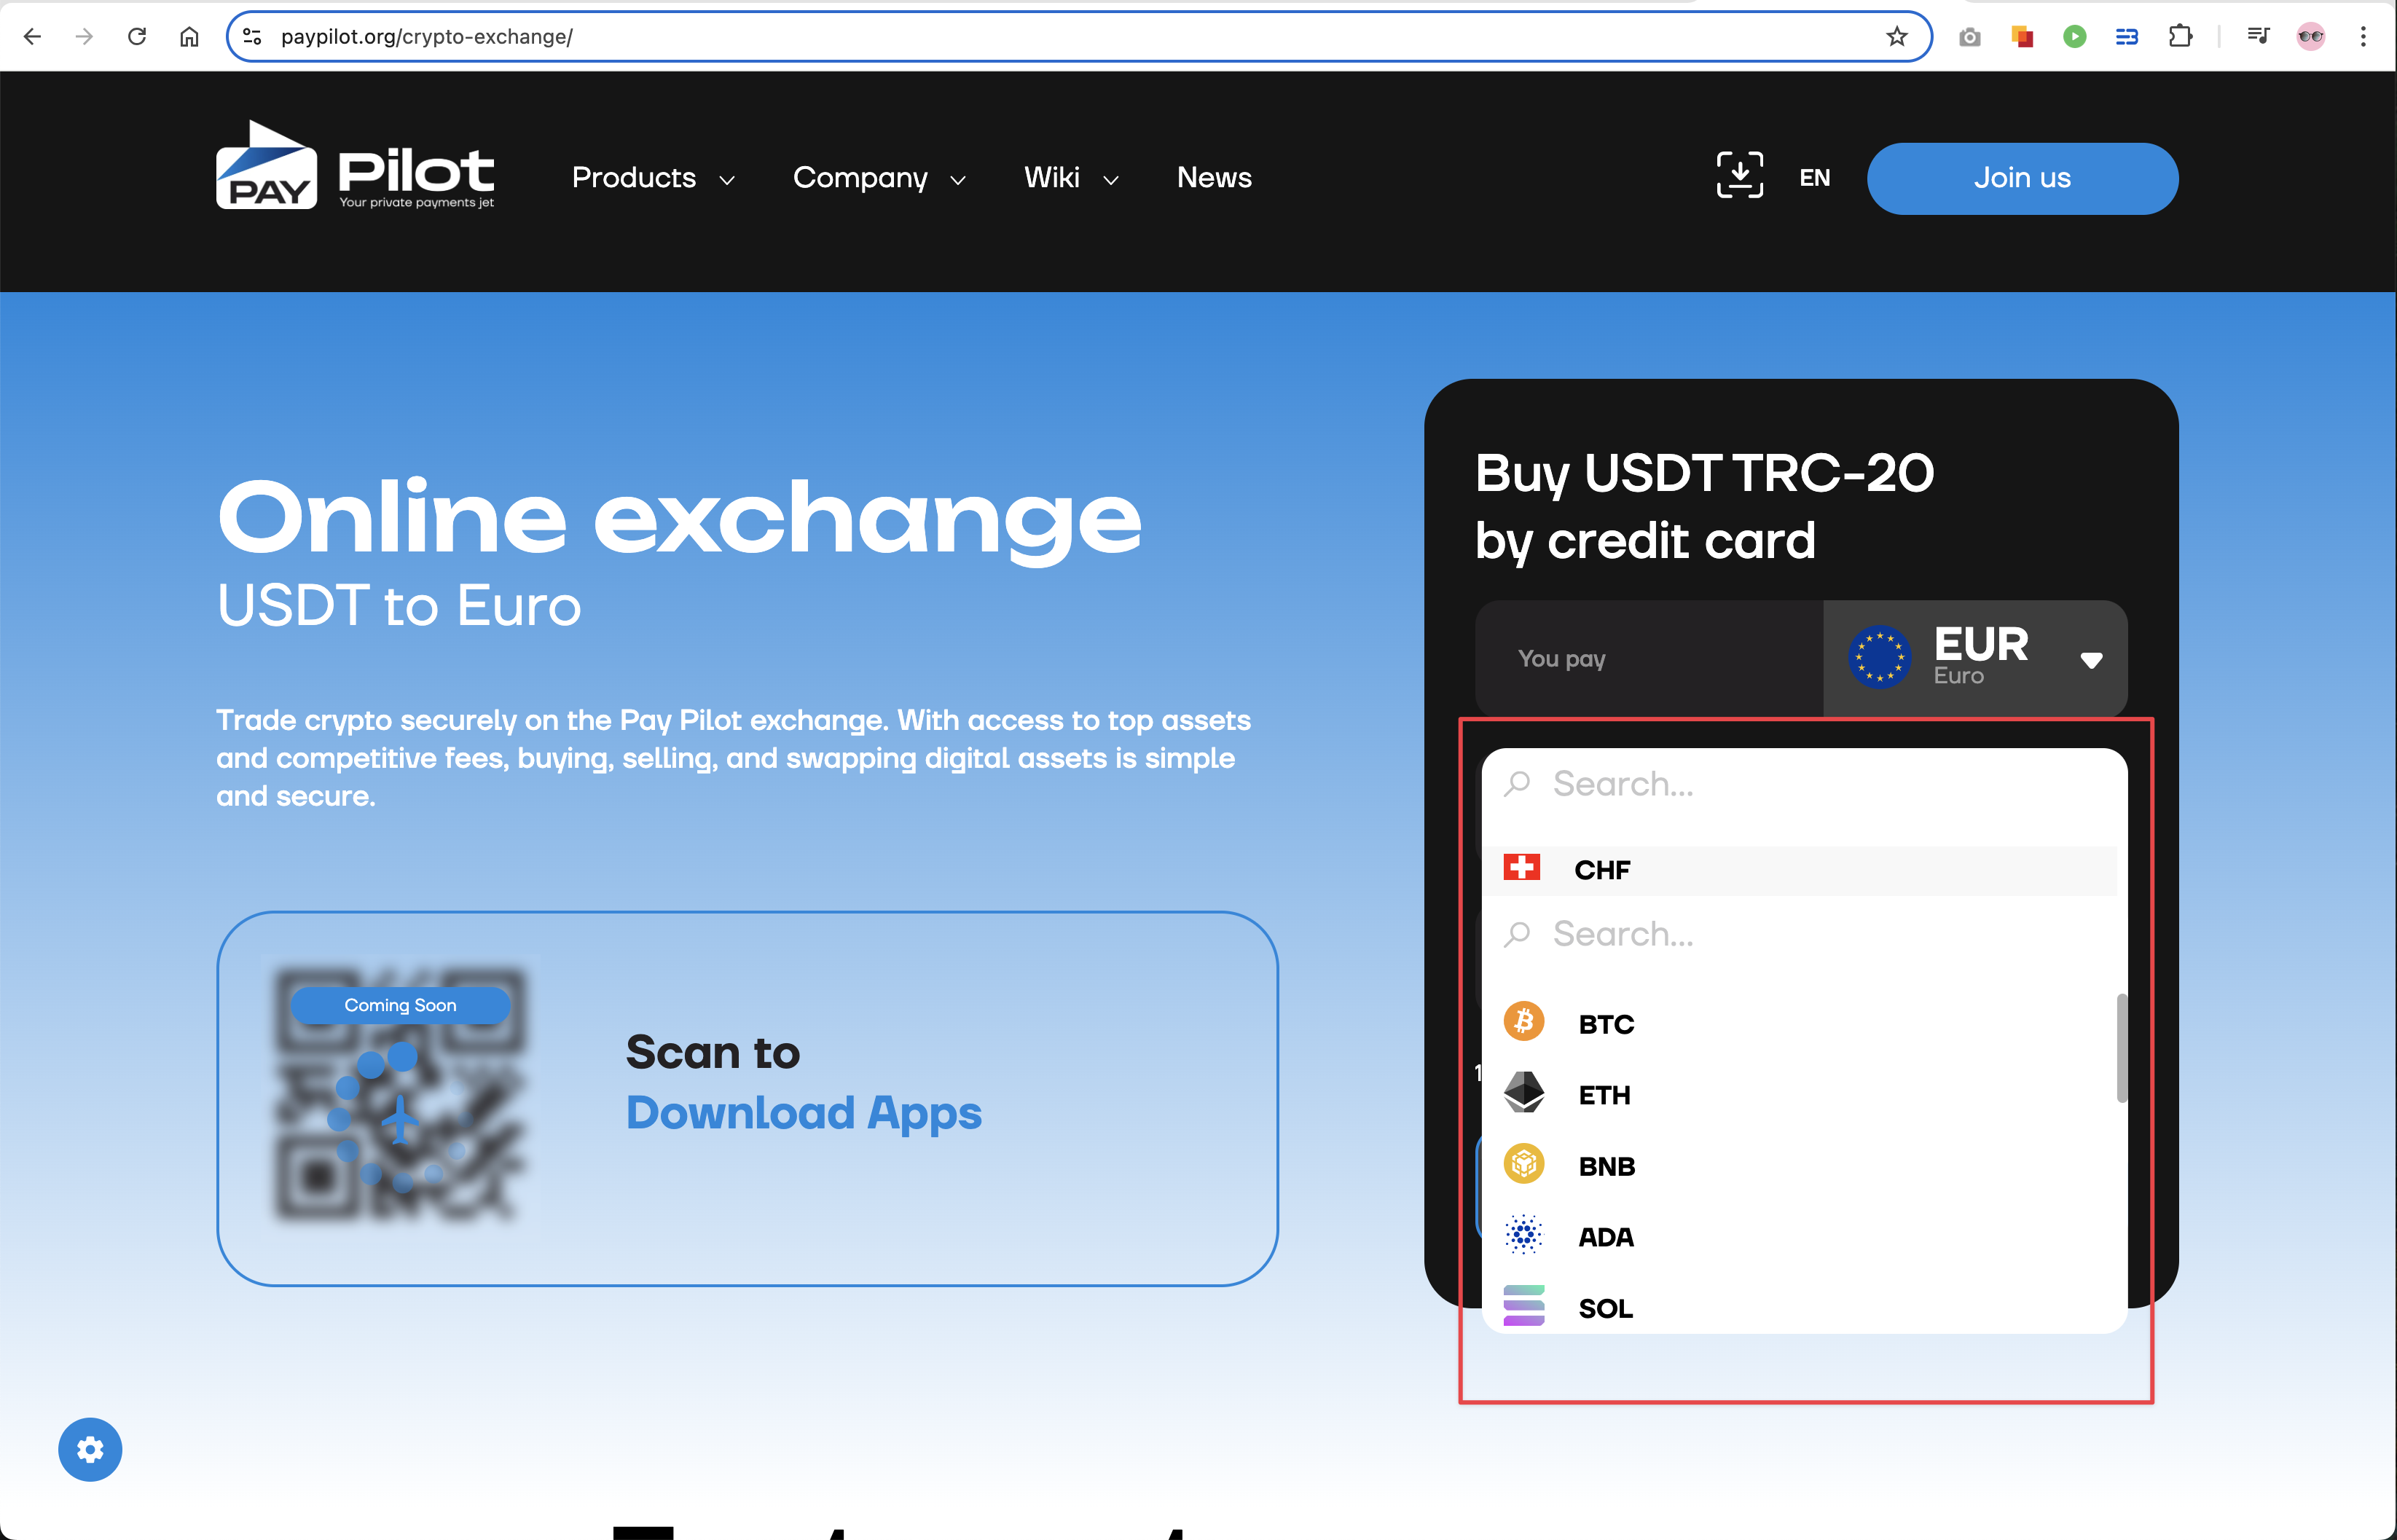Pick ADA from the crypto list
Image resolution: width=2397 pixels, height=1540 pixels.
pos(1604,1237)
